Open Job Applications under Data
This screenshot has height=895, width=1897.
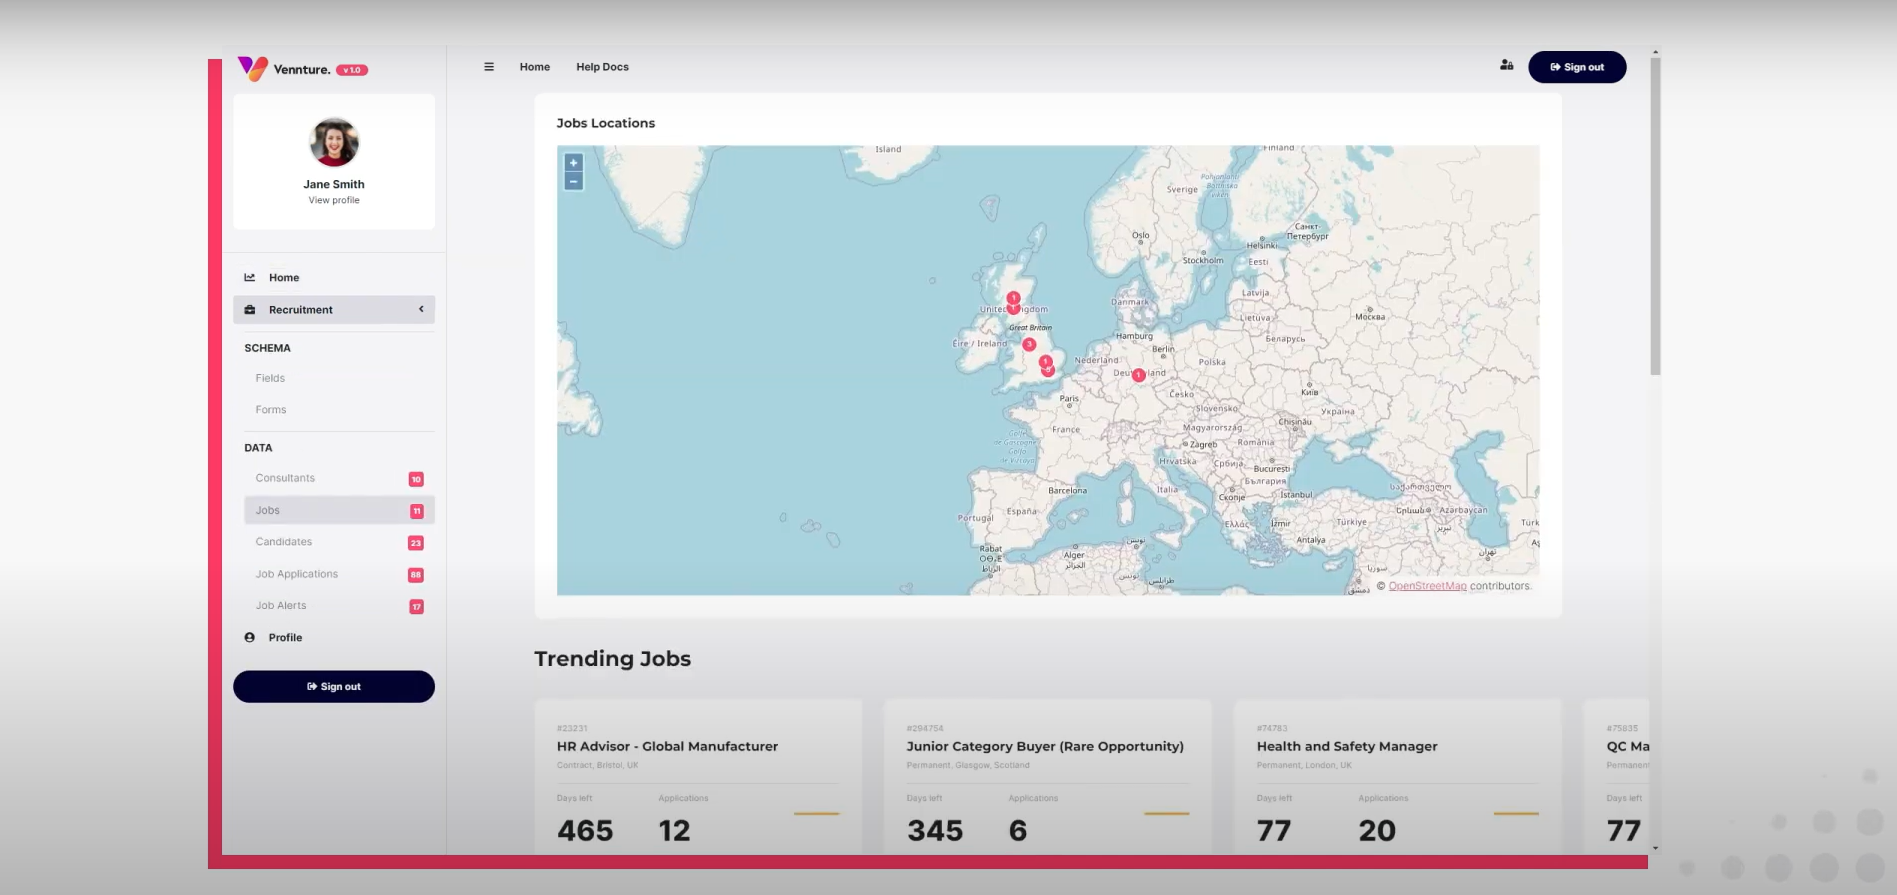coord(297,574)
